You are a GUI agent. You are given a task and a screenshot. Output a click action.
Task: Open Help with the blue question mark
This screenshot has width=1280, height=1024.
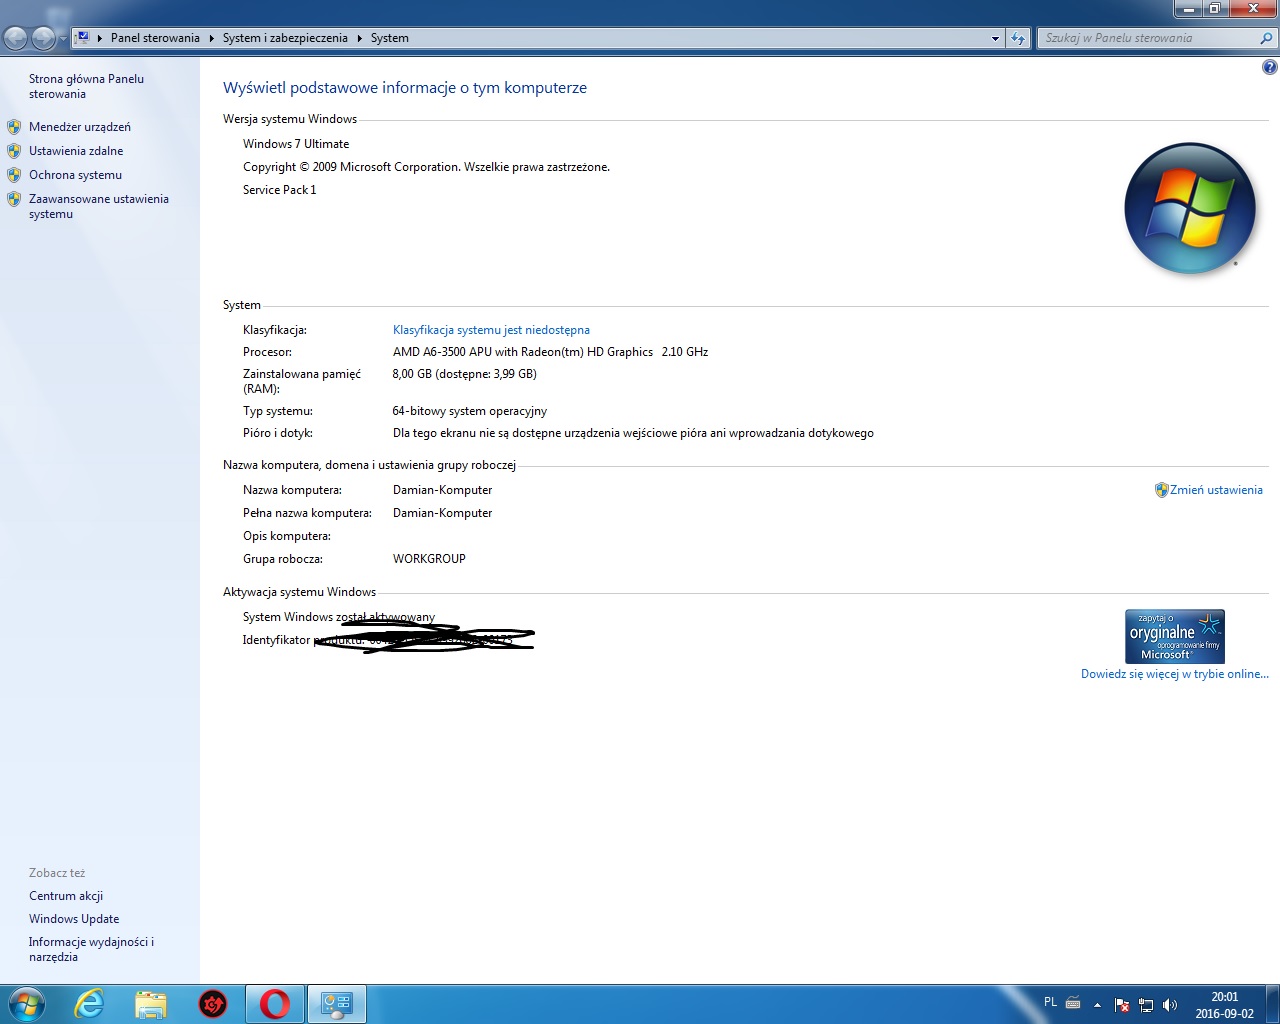tap(1269, 68)
